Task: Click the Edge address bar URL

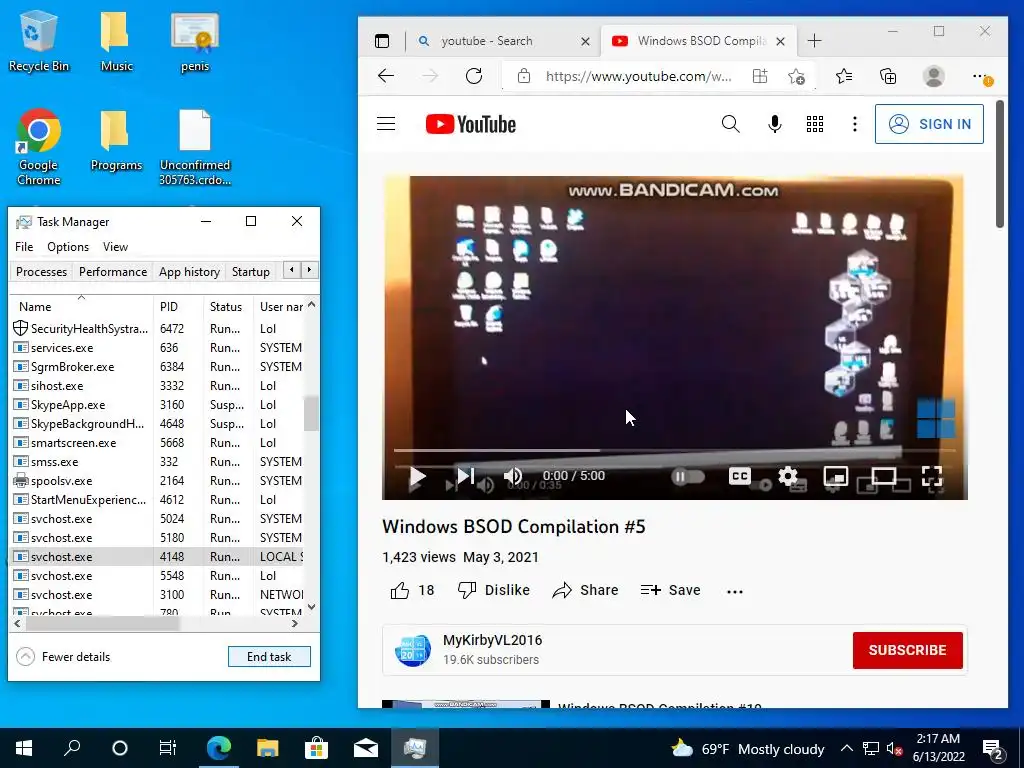Action: [638, 76]
